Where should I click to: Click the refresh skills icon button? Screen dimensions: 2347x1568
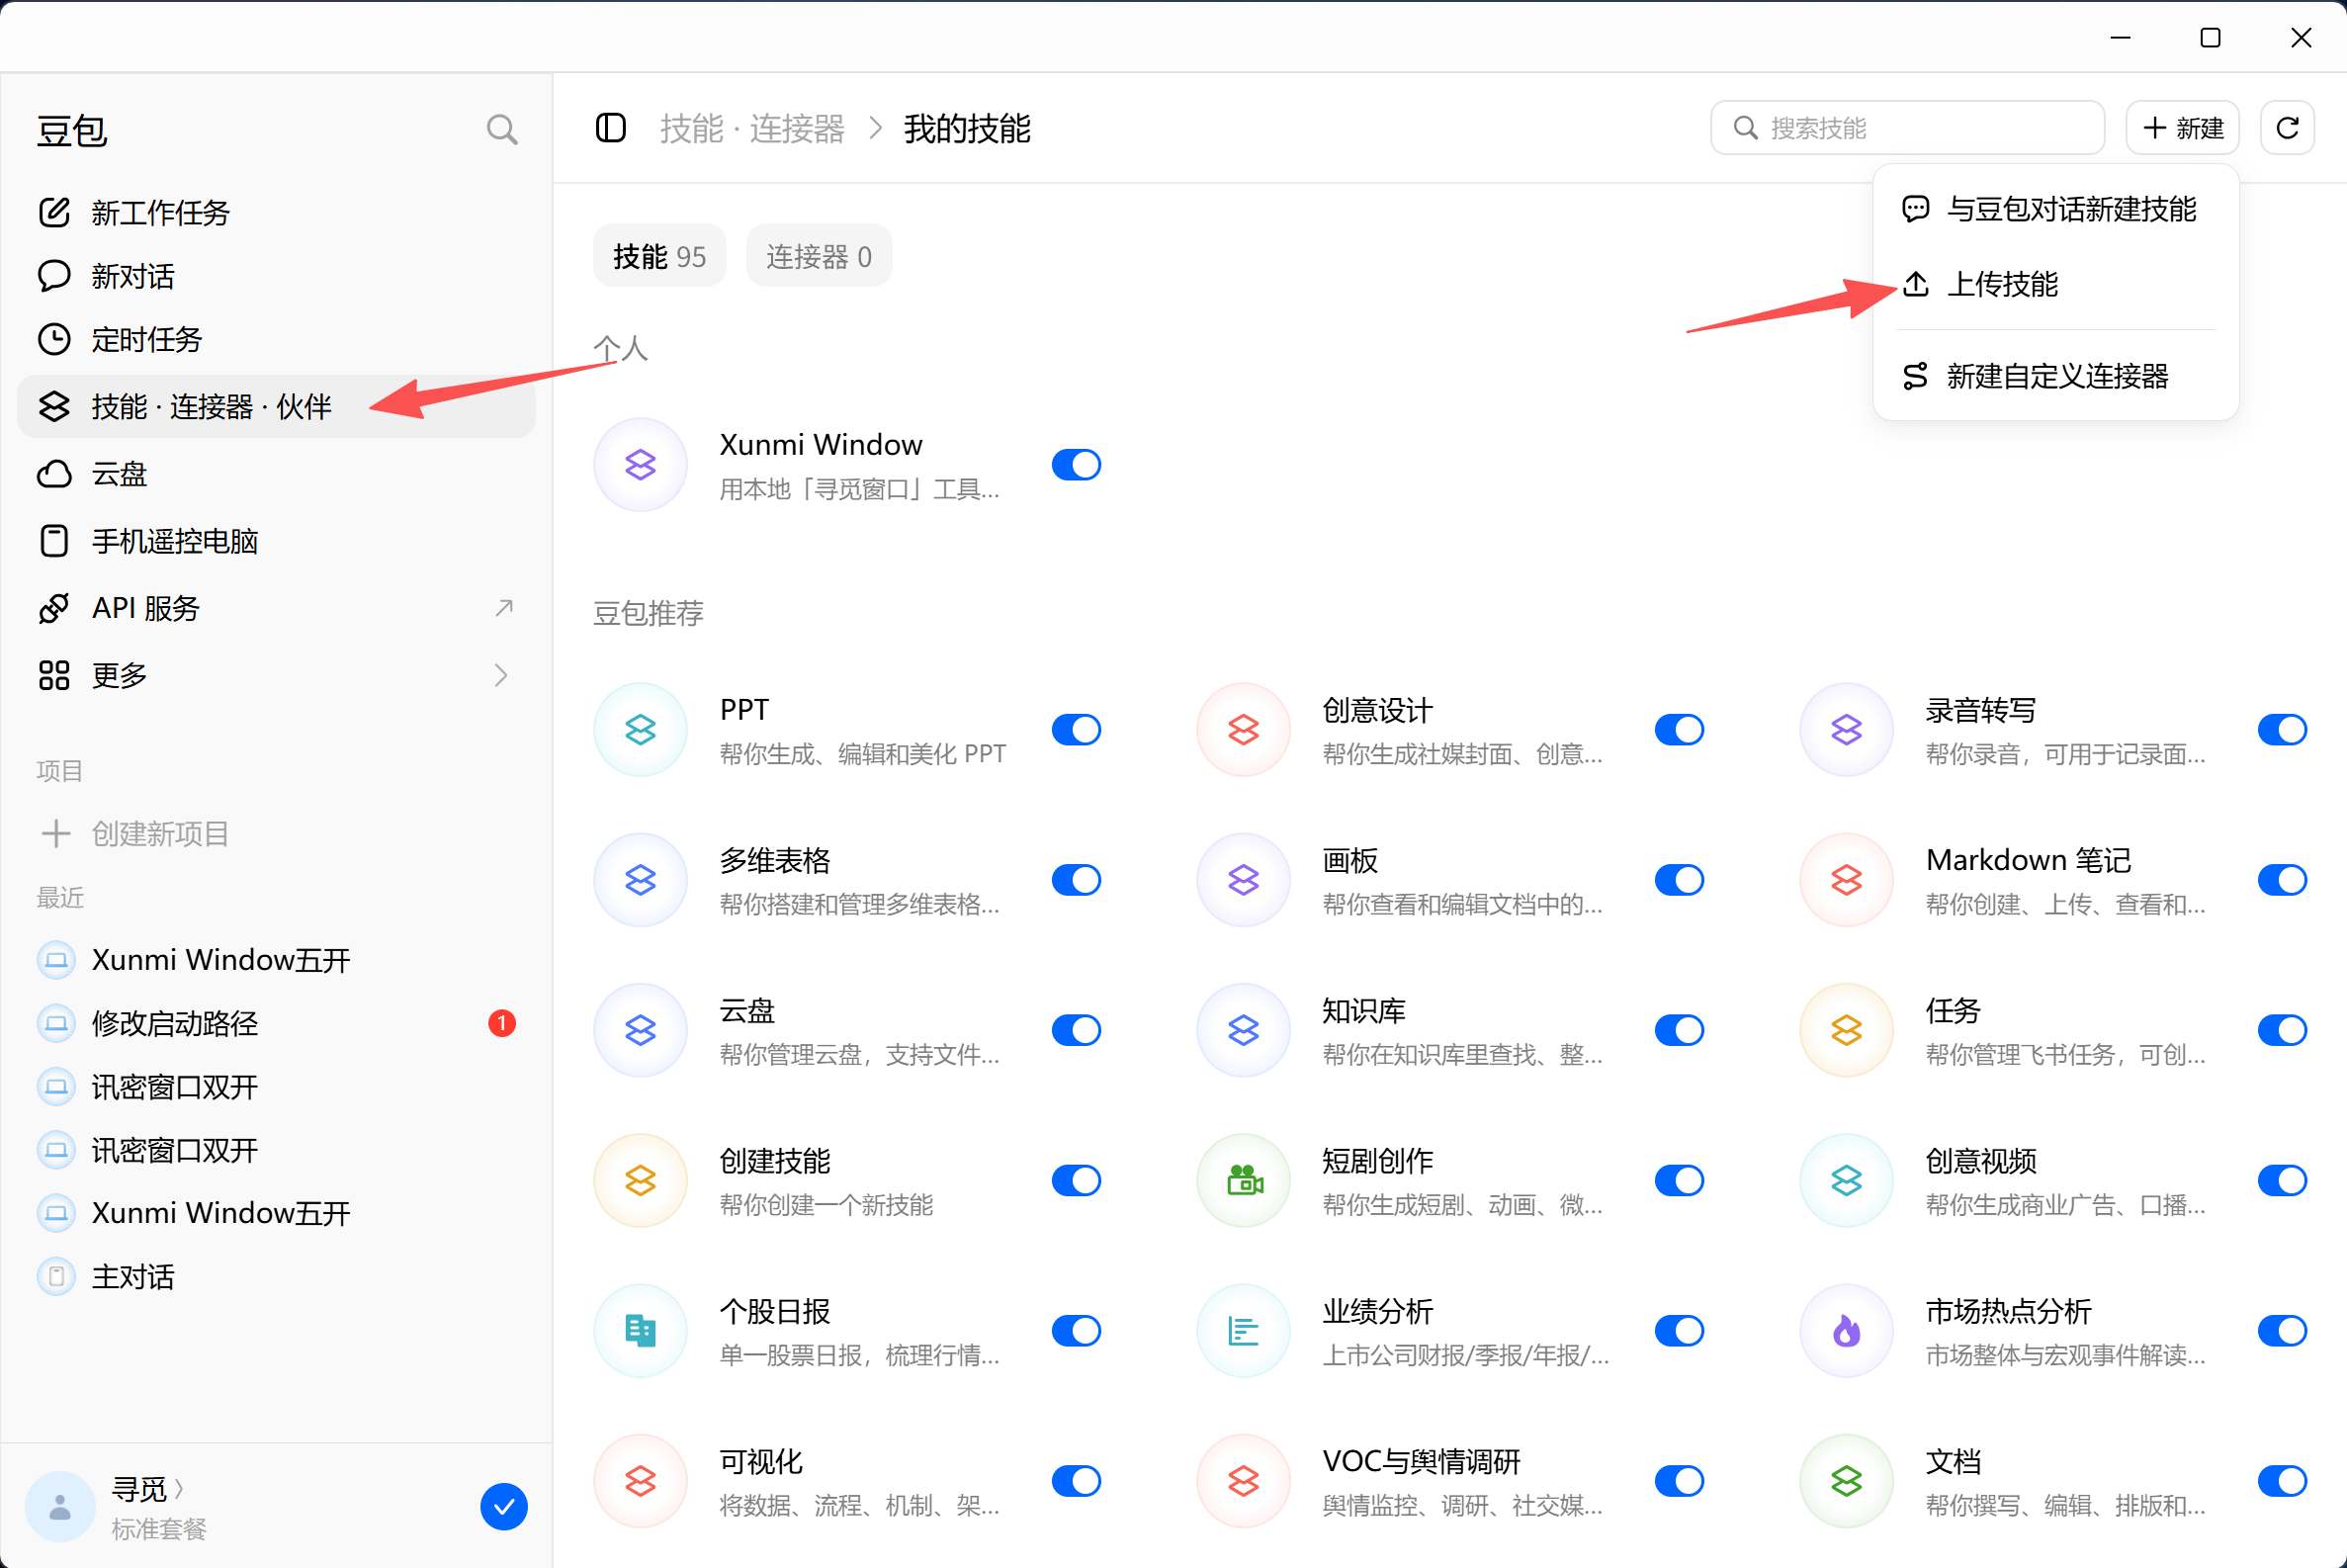pyautogui.click(x=2287, y=128)
